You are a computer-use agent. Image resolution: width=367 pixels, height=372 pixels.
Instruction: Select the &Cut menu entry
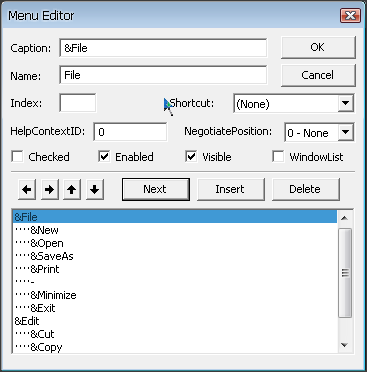175,334
